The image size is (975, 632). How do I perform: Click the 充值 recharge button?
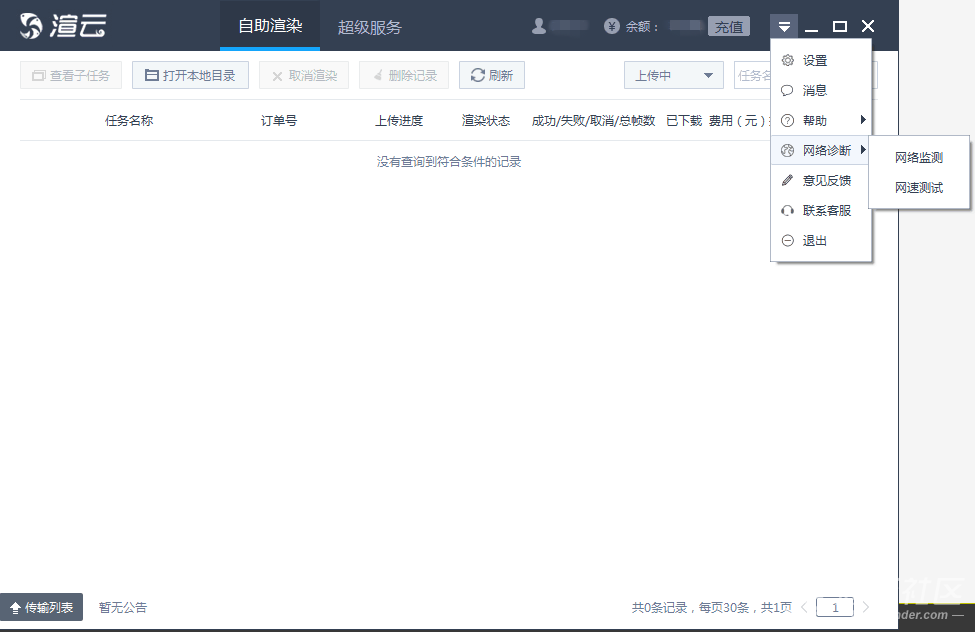coord(728,27)
